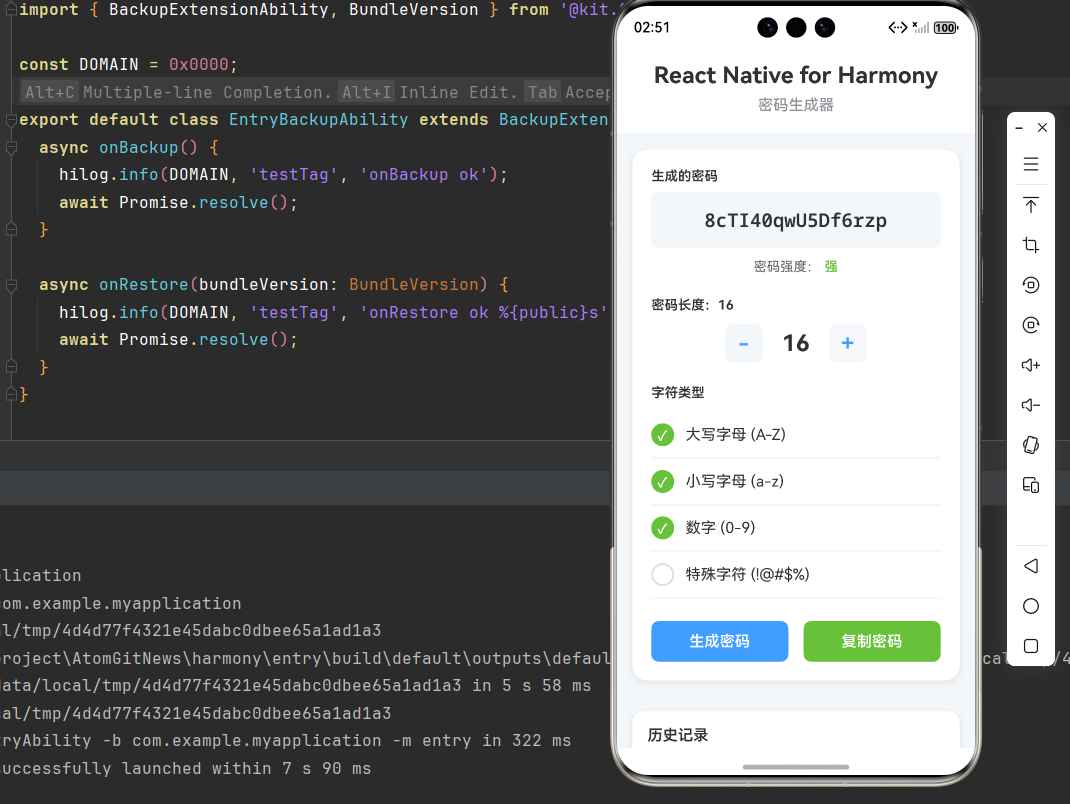Click the 'onBackup ok' string in code
The height and width of the screenshot is (804, 1070).
(x=424, y=175)
